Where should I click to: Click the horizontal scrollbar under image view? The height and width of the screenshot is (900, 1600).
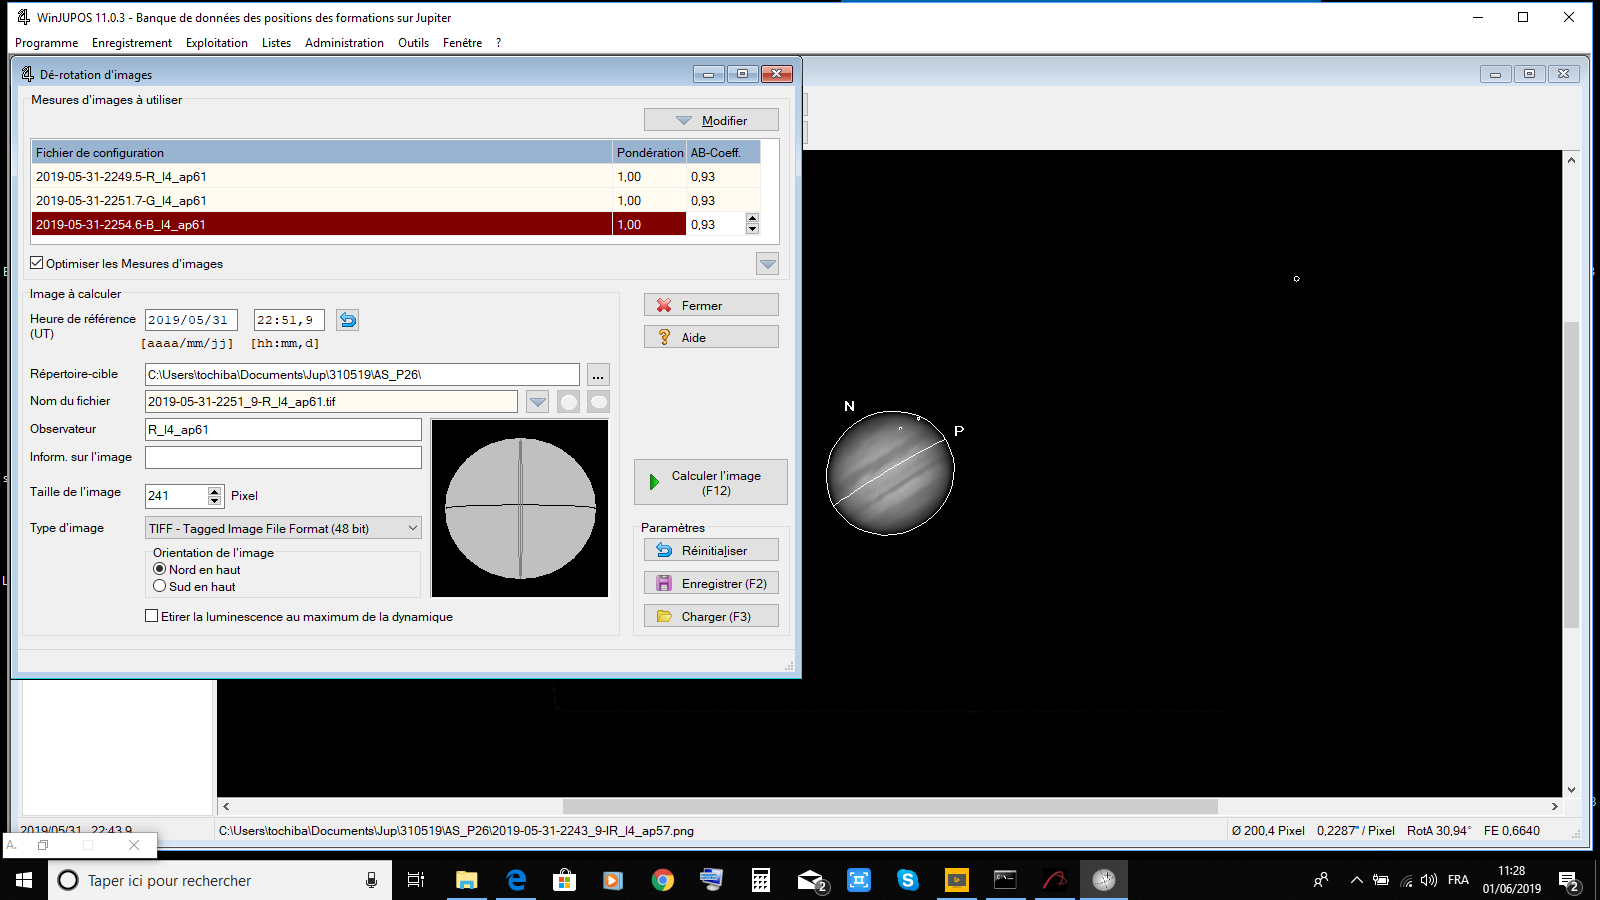890,806
